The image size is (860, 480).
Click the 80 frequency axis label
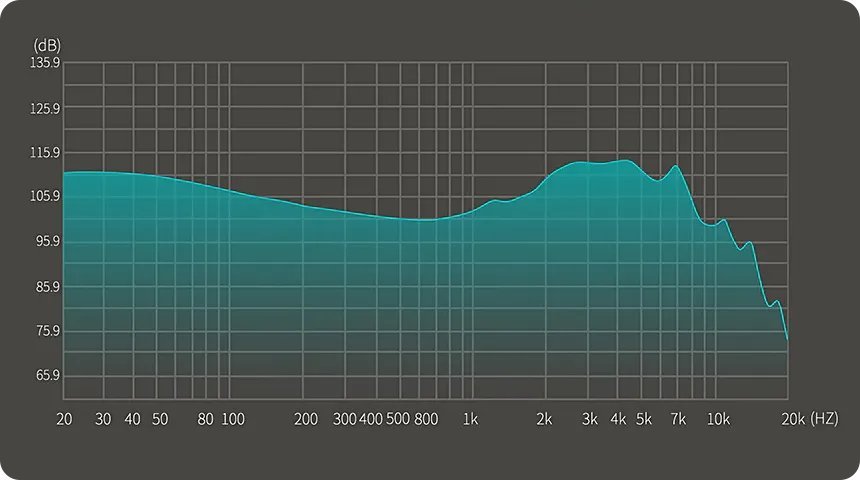pyautogui.click(x=206, y=419)
